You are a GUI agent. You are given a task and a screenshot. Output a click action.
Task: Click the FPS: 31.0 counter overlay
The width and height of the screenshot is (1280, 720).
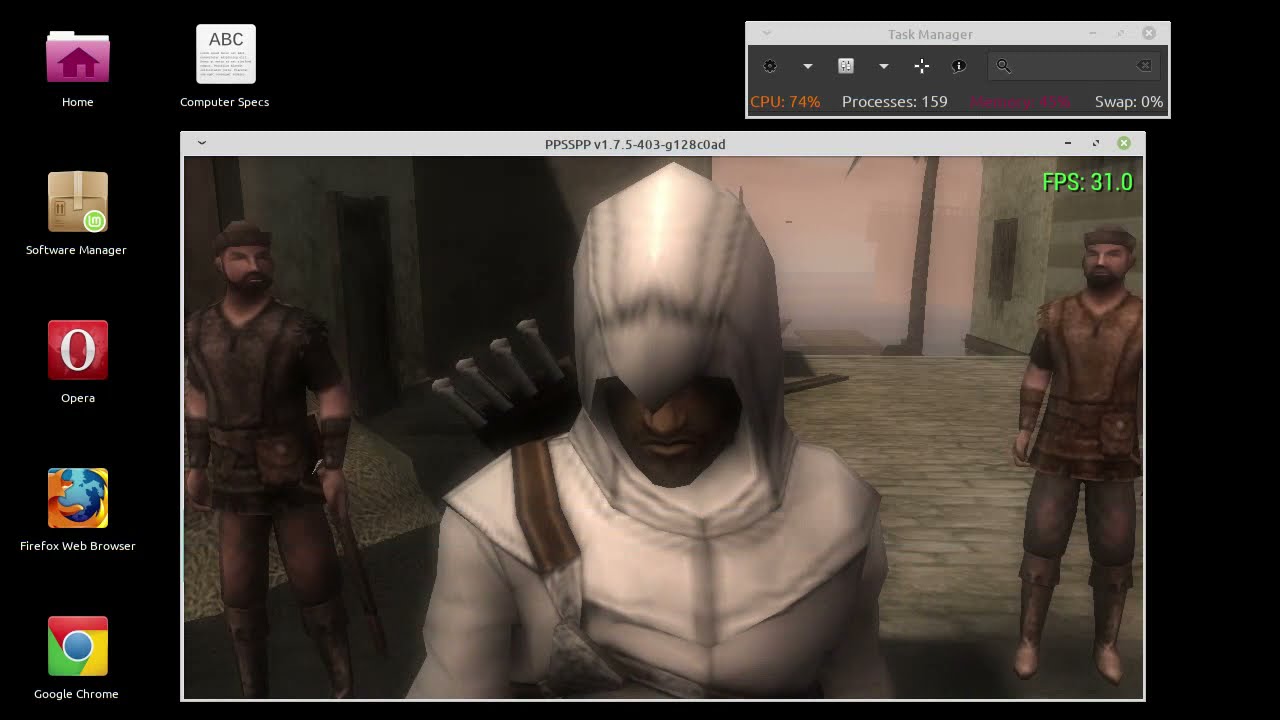[1088, 182]
